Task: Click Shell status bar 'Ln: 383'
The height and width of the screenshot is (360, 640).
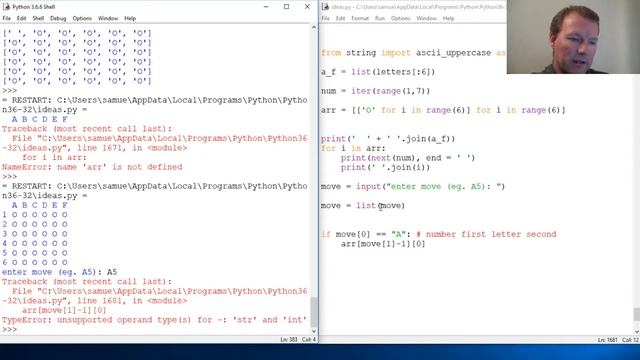Action: point(289,340)
